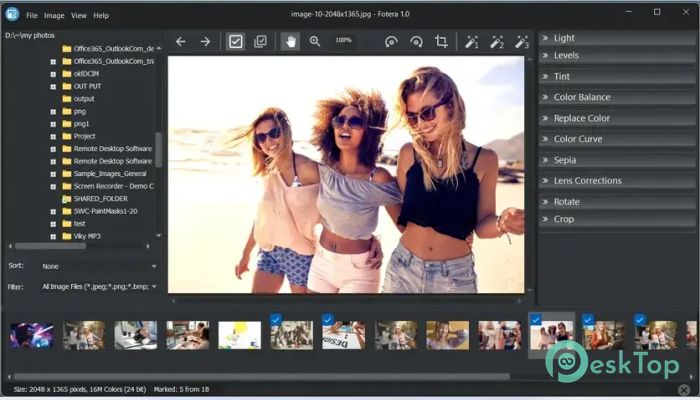Viewport: 700px width, 400px height.
Task: Open the Image menu
Action: pos(54,15)
